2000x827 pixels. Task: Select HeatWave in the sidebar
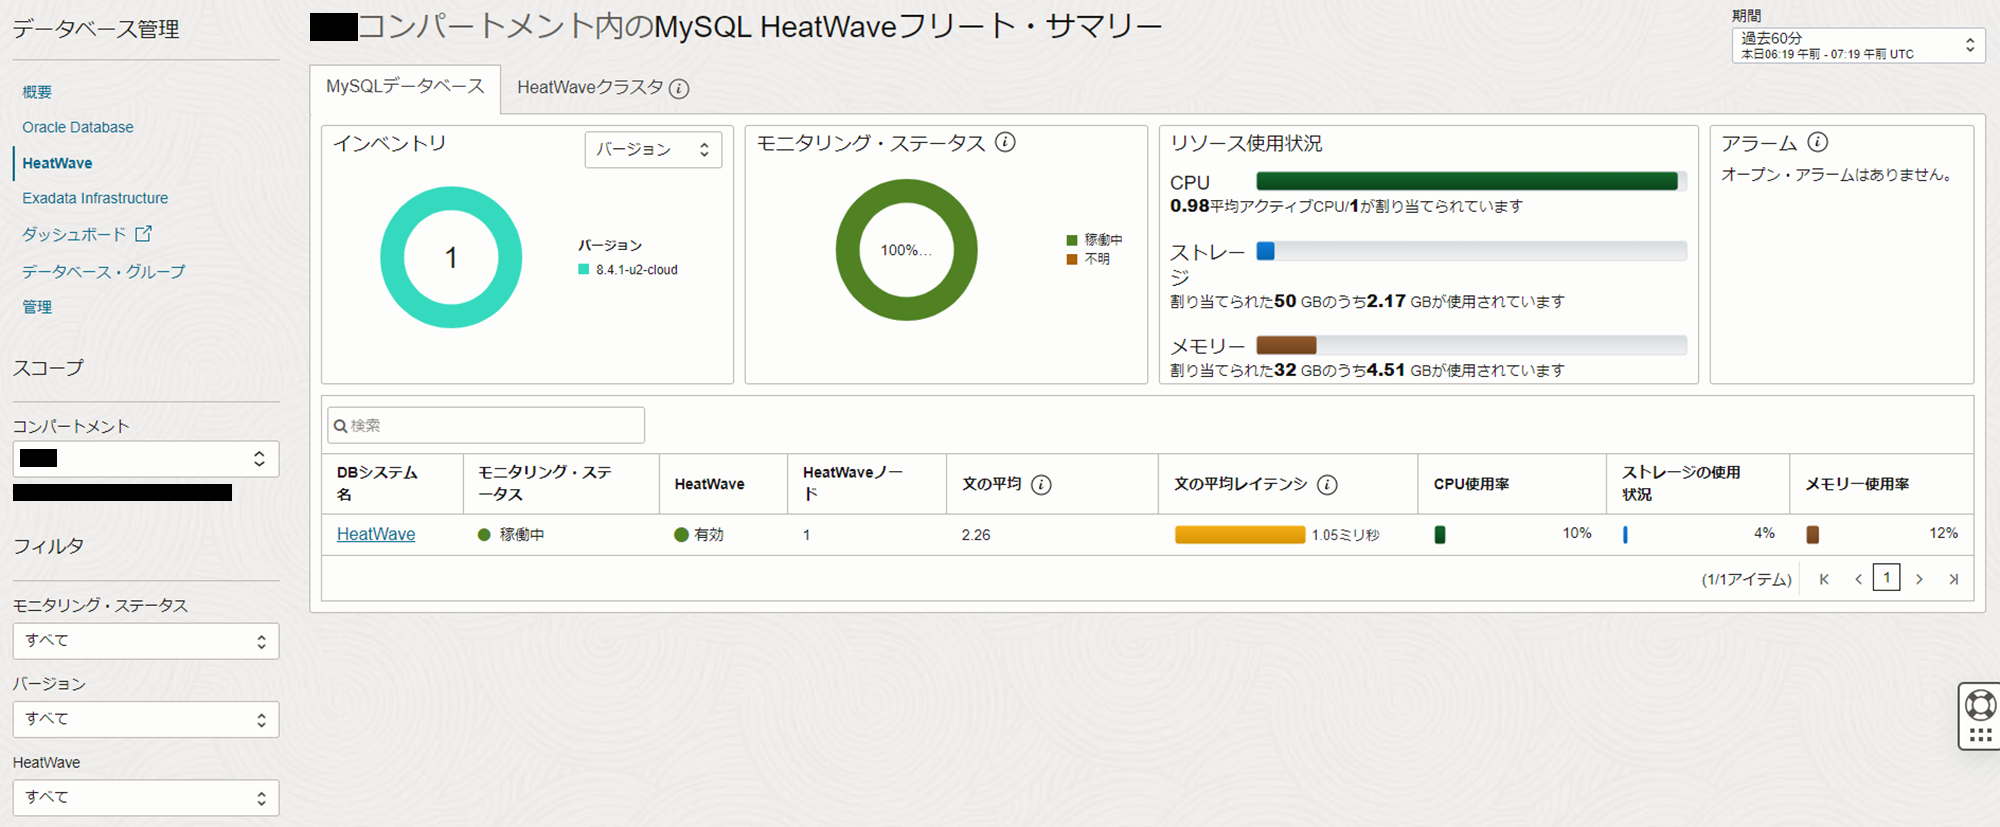pyautogui.click(x=57, y=163)
